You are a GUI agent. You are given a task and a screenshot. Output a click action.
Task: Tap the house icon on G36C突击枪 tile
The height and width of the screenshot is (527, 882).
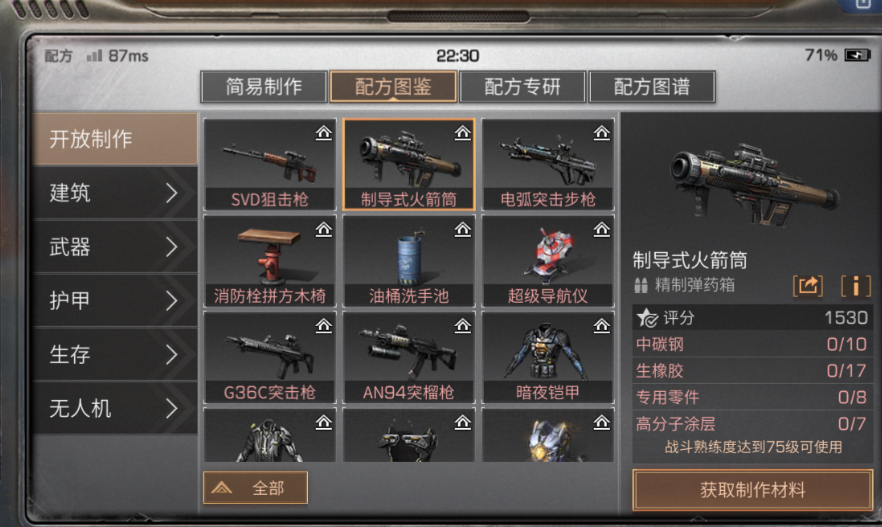tap(323, 326)
